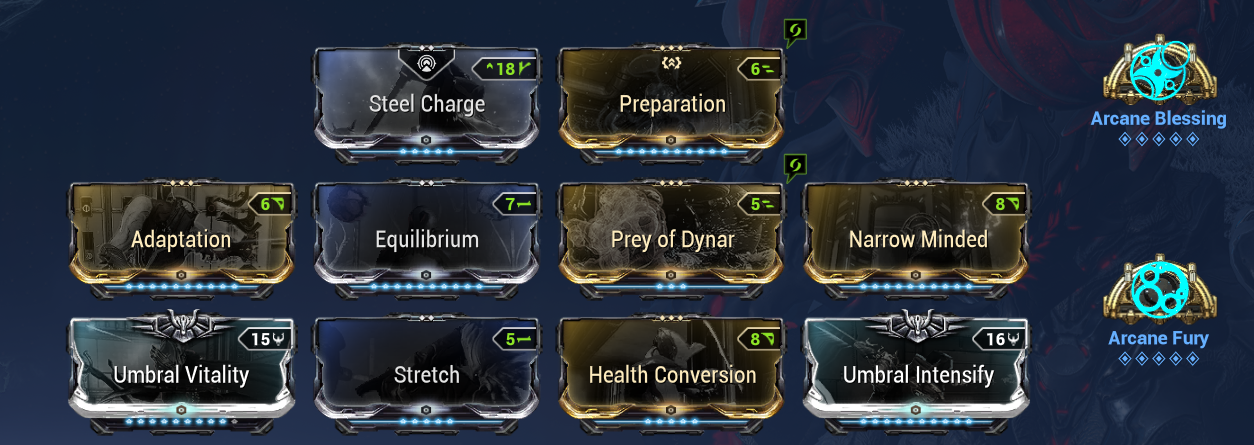
Task: Click the rank diamonds under Arcane Blessing
Action: point(1159,138)
